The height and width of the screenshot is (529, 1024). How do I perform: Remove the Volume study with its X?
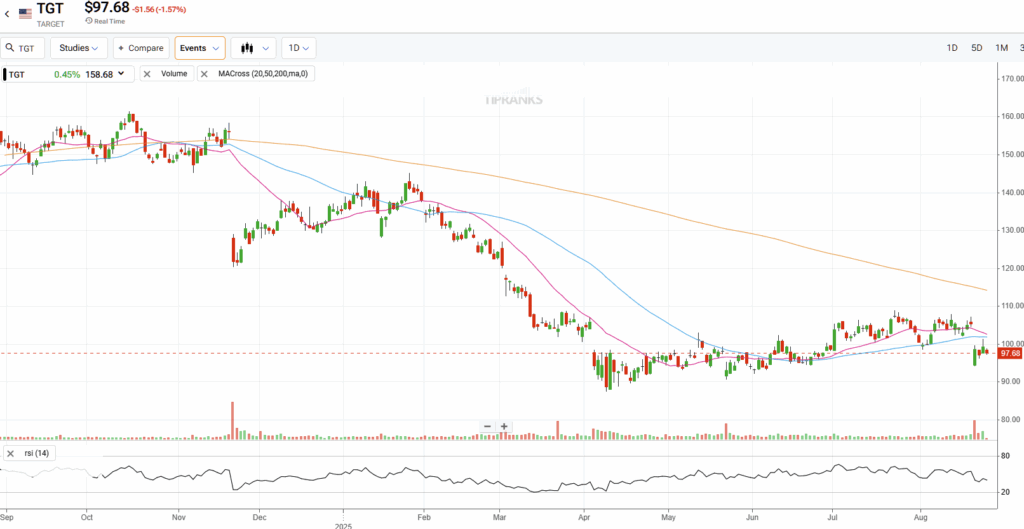(147, 74)
